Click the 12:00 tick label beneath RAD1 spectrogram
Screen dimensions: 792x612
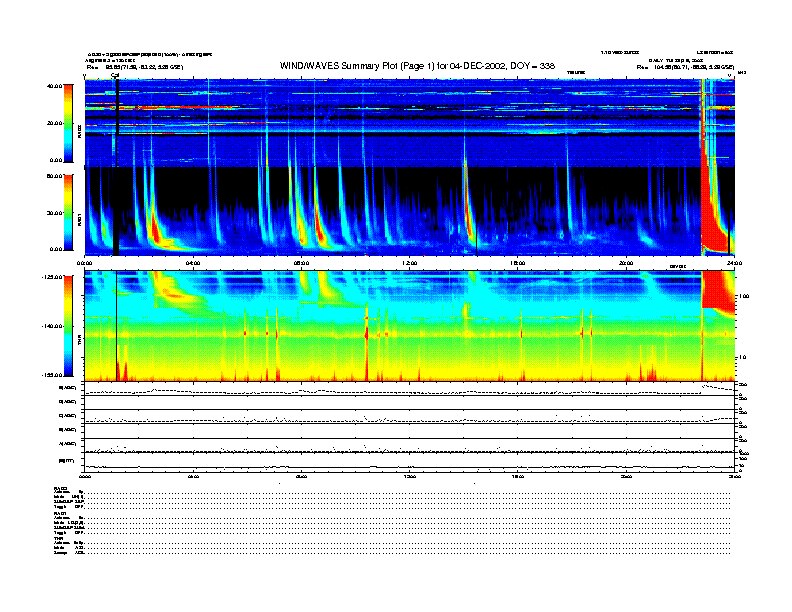(410, 263)
